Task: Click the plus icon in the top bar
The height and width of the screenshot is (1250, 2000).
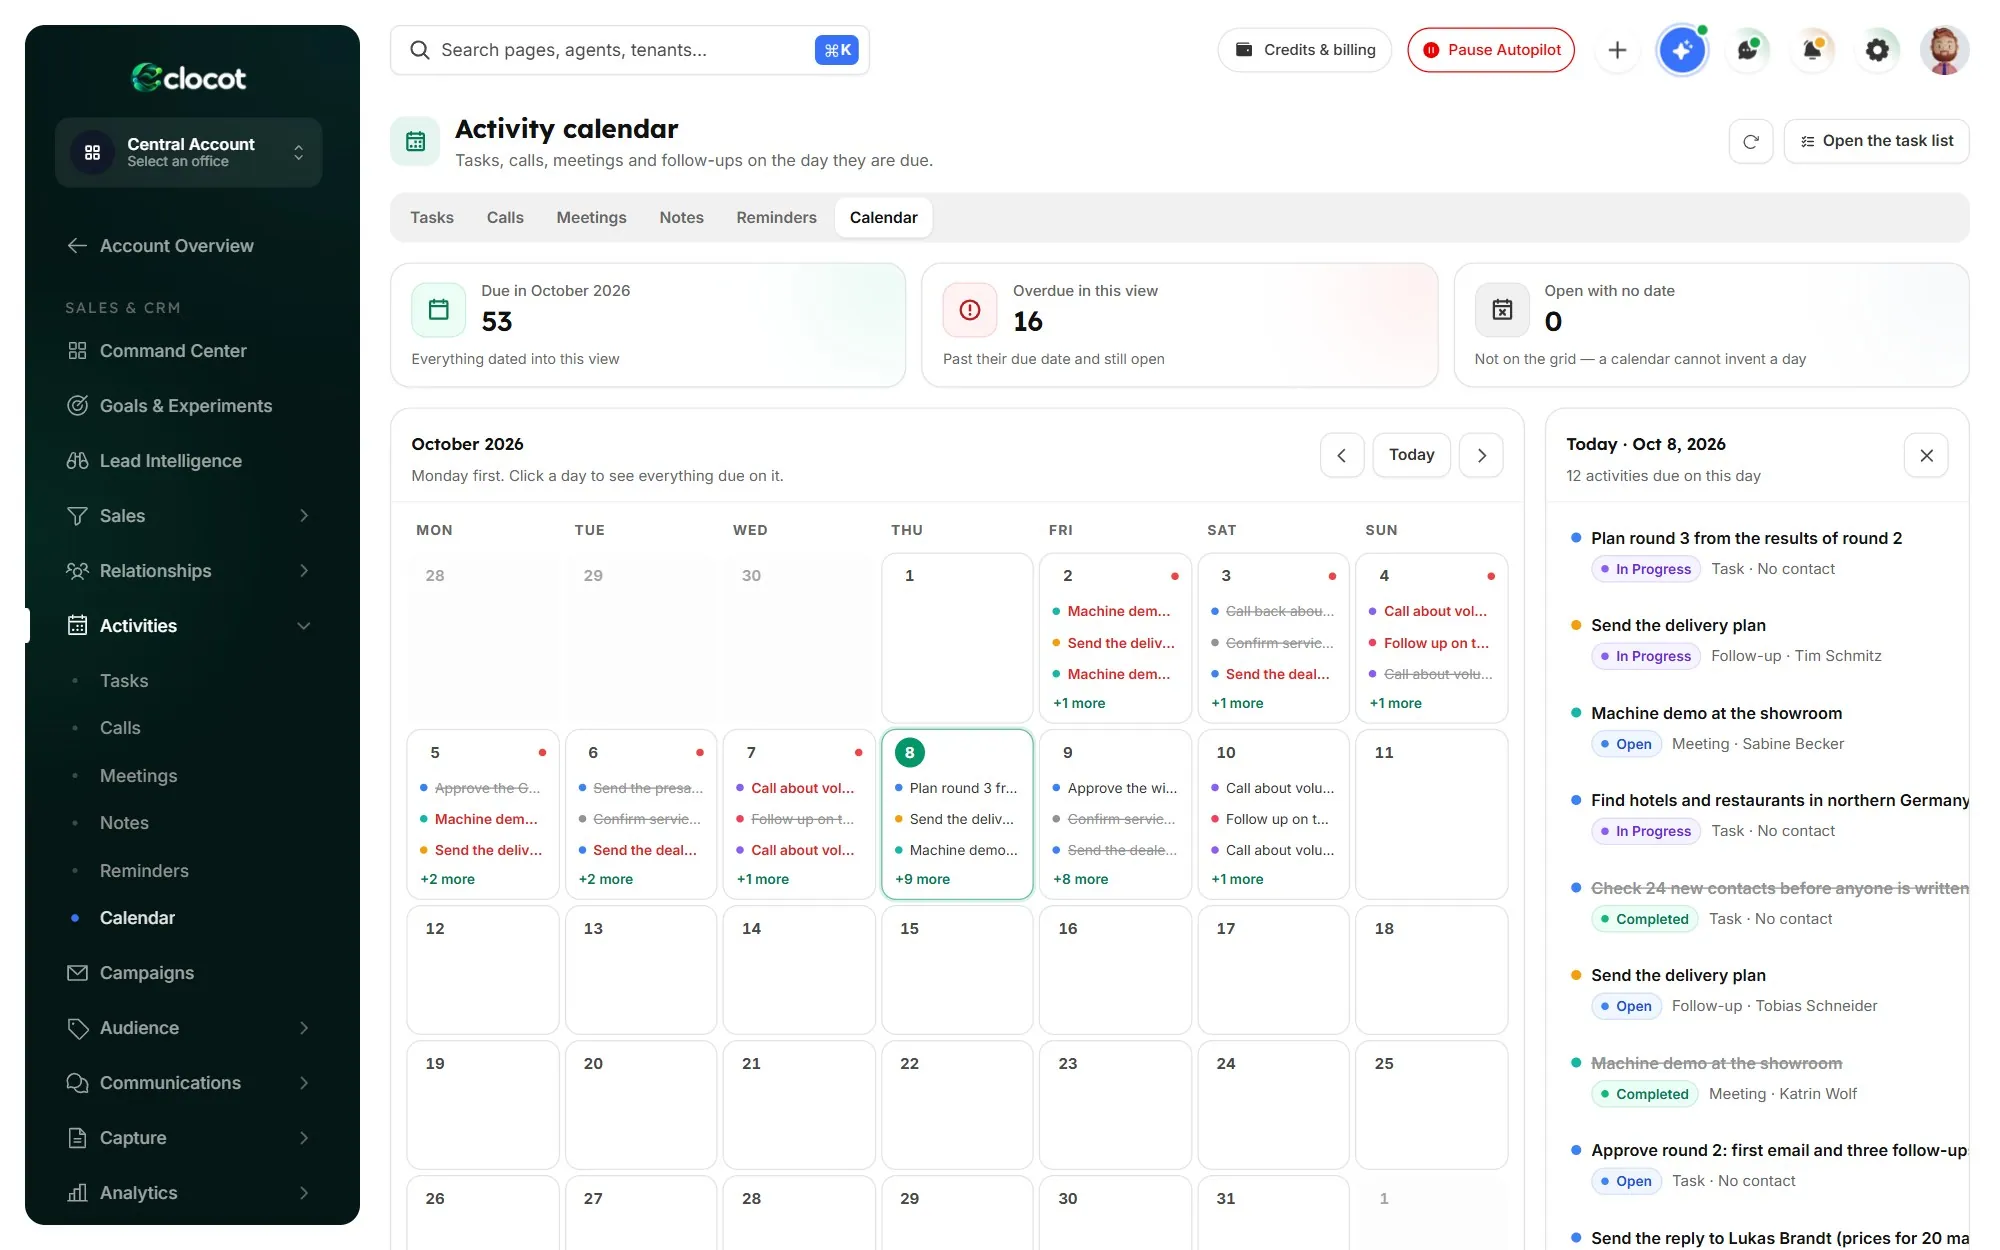Action: pyautogui.click(x=1617, y=50)
